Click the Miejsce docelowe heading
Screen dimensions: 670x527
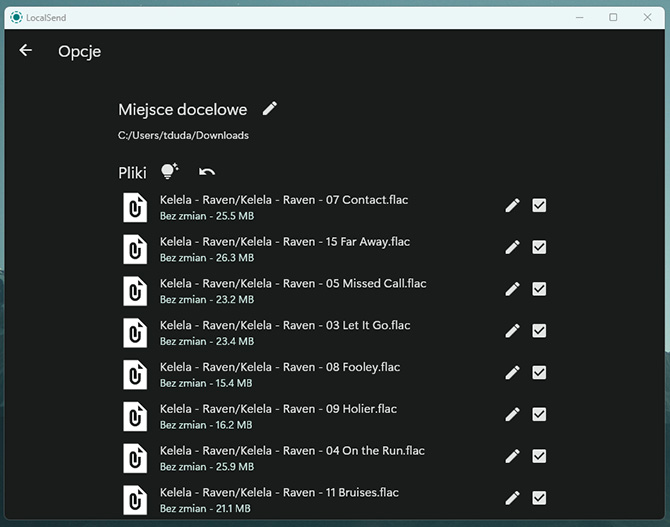[182, 110]
